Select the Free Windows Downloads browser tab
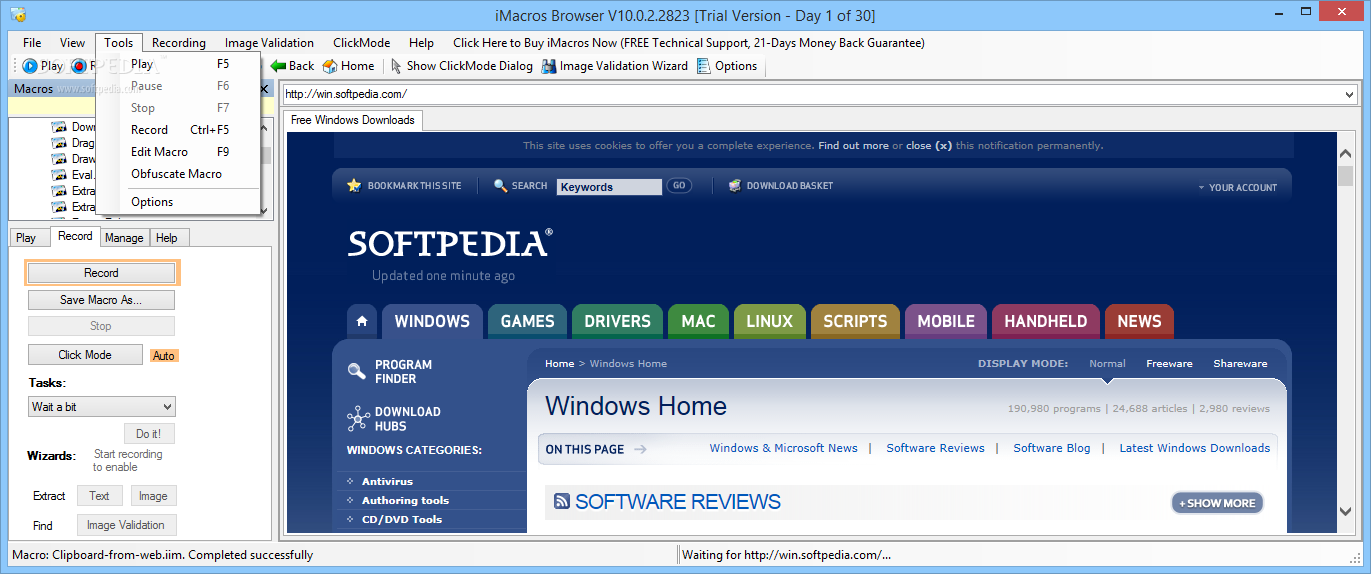Image resolution: width=1371 pixels, height=574 pixels. pos(353,120)
